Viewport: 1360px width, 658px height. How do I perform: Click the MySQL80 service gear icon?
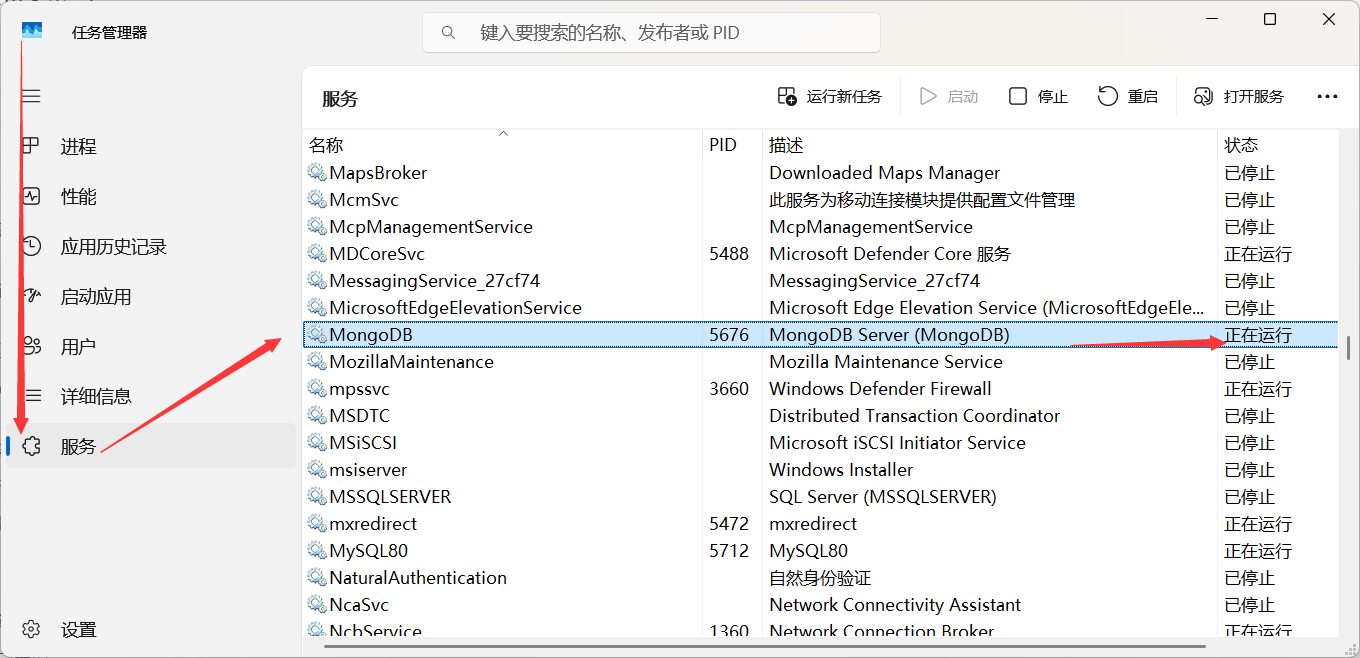pos(317,551)
